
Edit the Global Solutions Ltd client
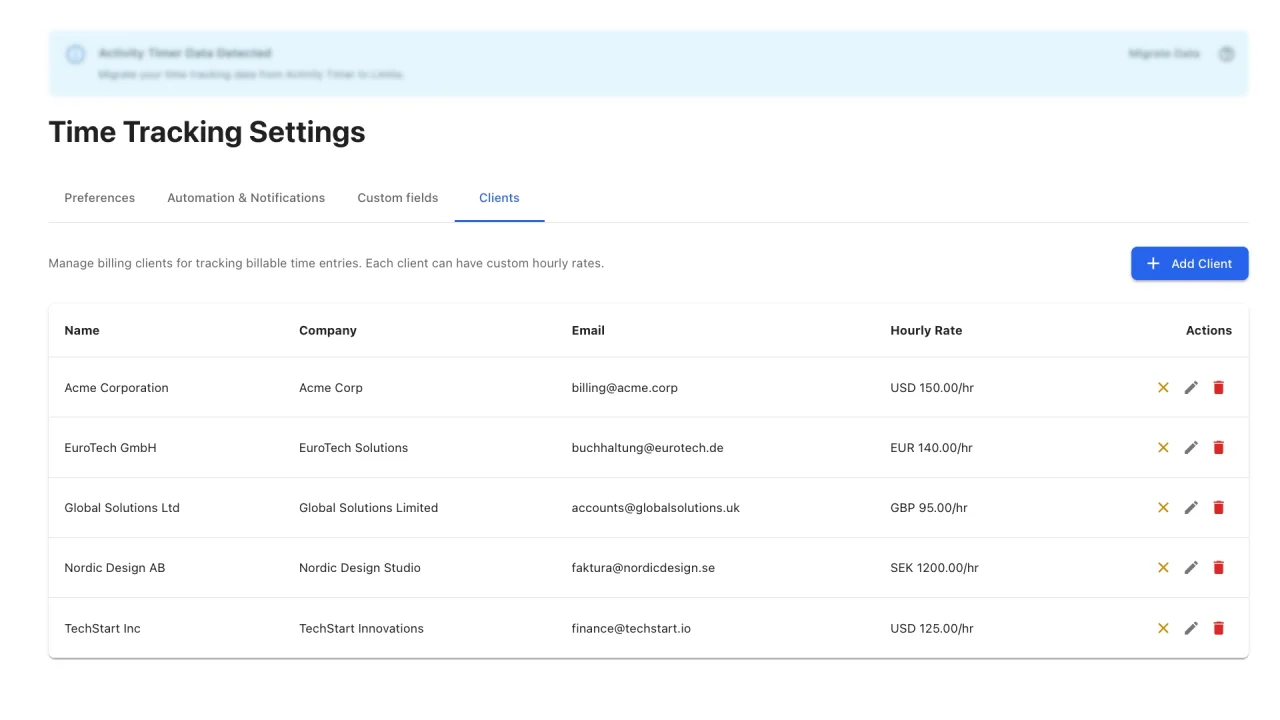[1191, 507]
